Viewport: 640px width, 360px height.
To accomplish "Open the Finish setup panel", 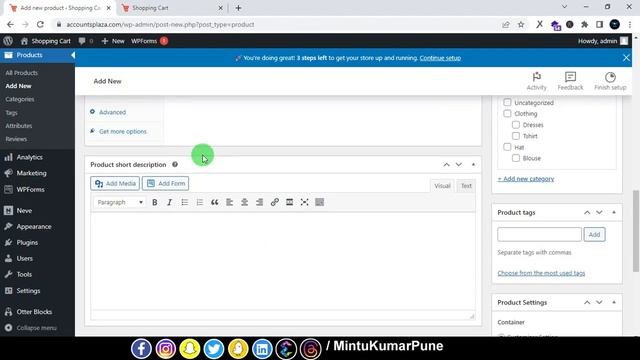I will pyautogui.click(x=610, y=81).
